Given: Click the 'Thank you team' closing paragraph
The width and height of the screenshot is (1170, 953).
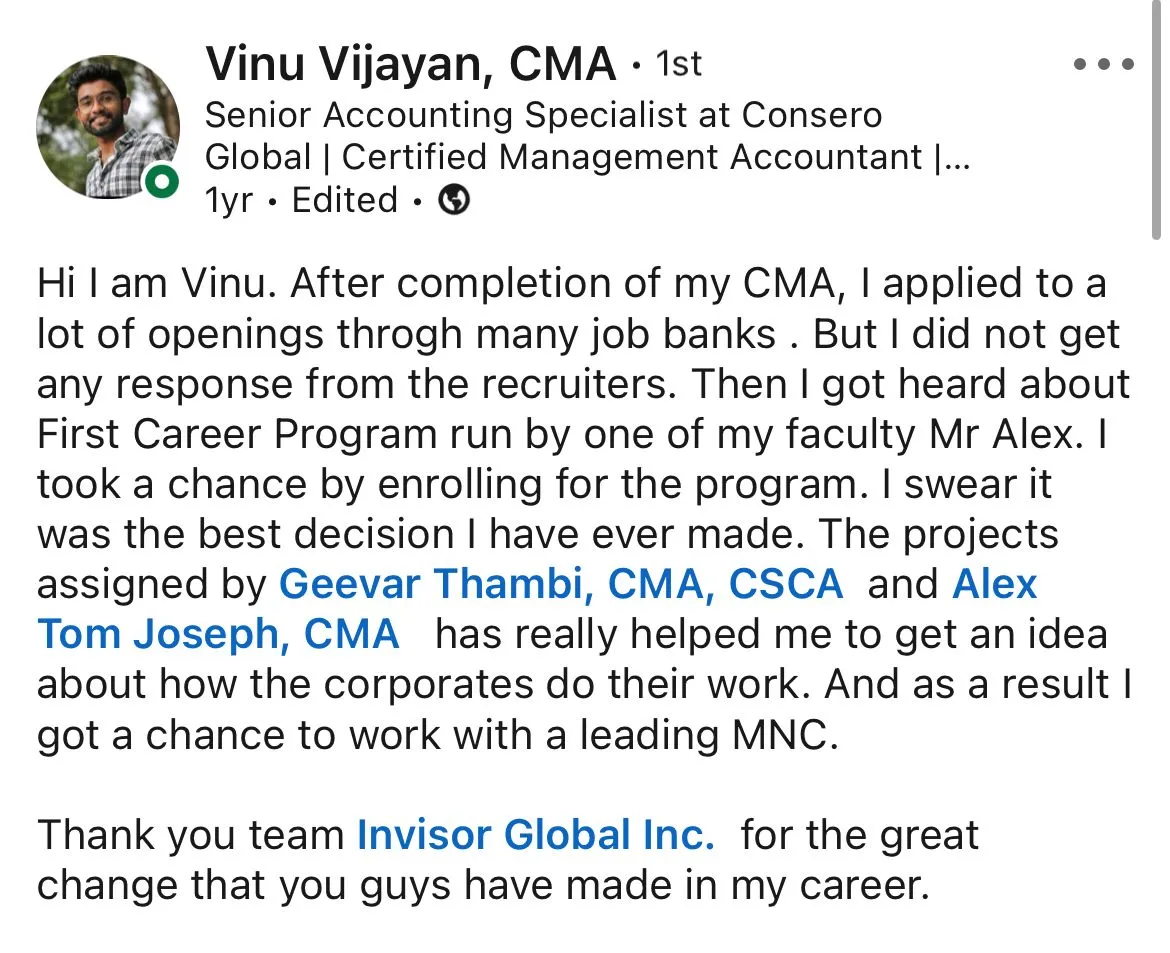Looking at the screenshot, I should [x=507, y=860].
